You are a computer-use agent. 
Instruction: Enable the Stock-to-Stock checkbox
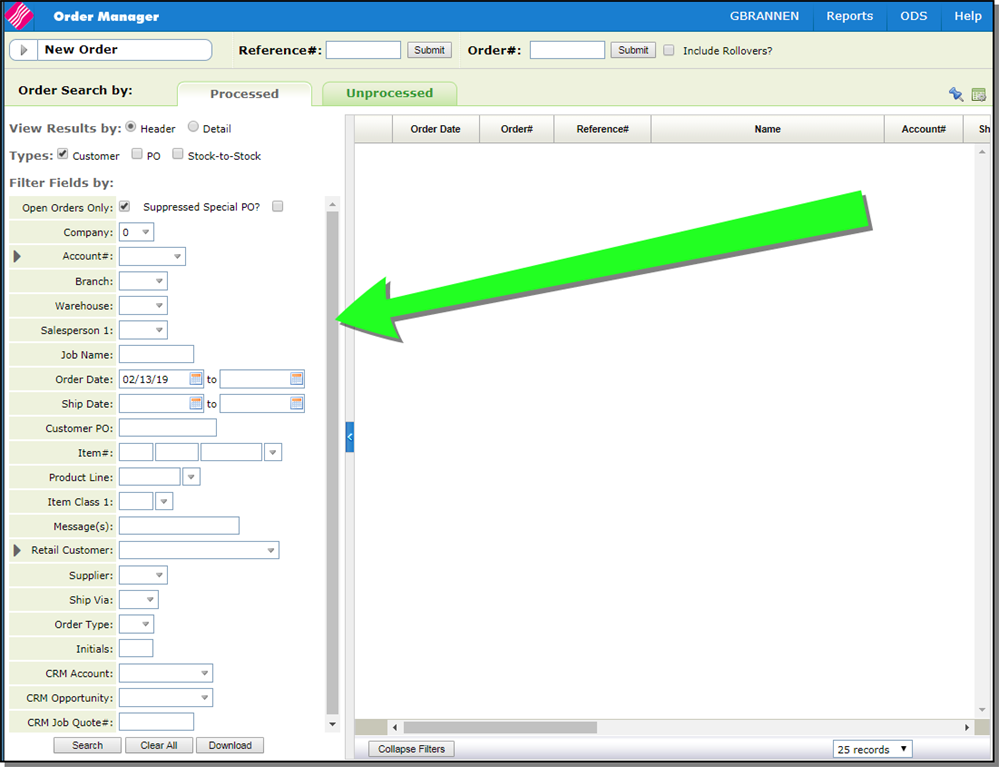tap(178, 154)
